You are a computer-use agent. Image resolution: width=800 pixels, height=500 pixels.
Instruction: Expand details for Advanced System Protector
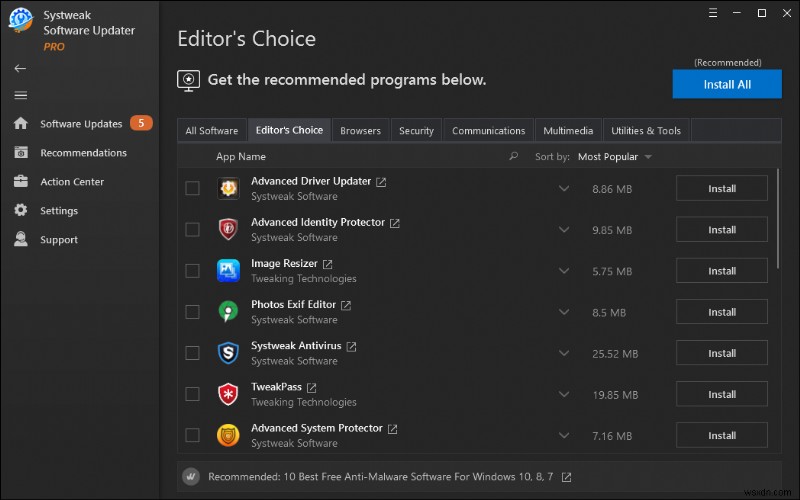(x=564, y=436)
